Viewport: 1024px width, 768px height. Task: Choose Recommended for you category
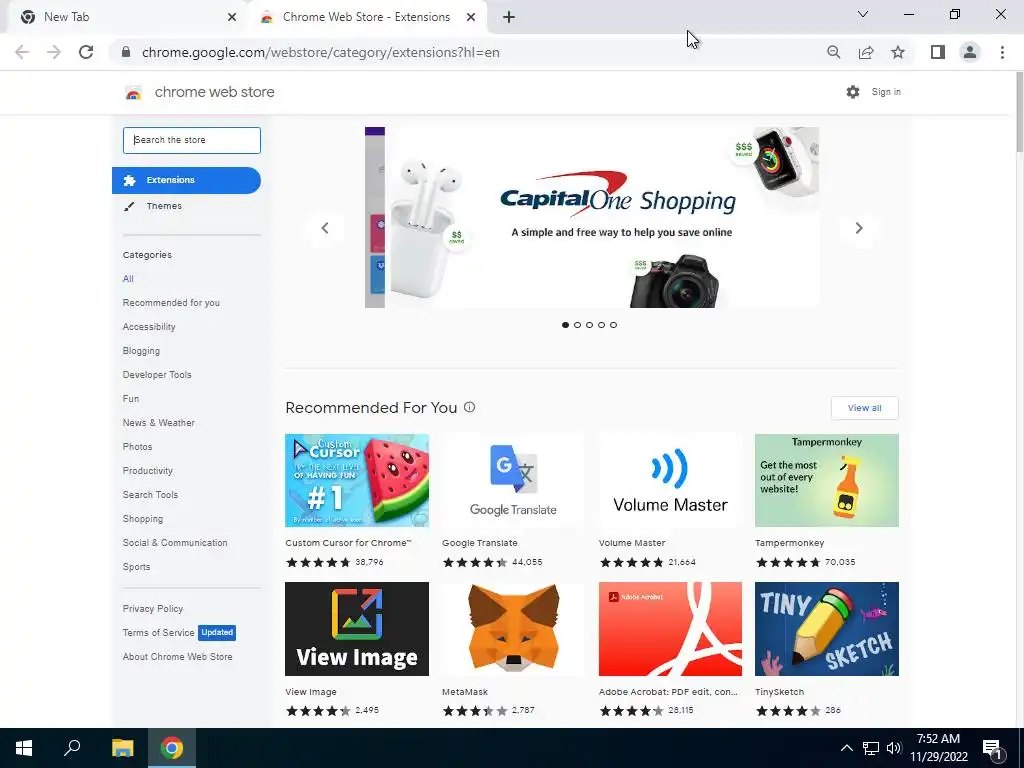click(171, 303)
